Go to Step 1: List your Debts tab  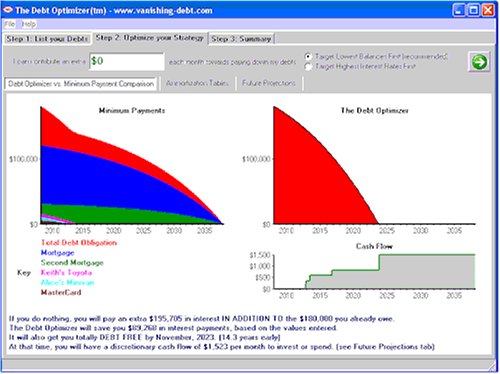pyautogui.click(x=47, y=39)
